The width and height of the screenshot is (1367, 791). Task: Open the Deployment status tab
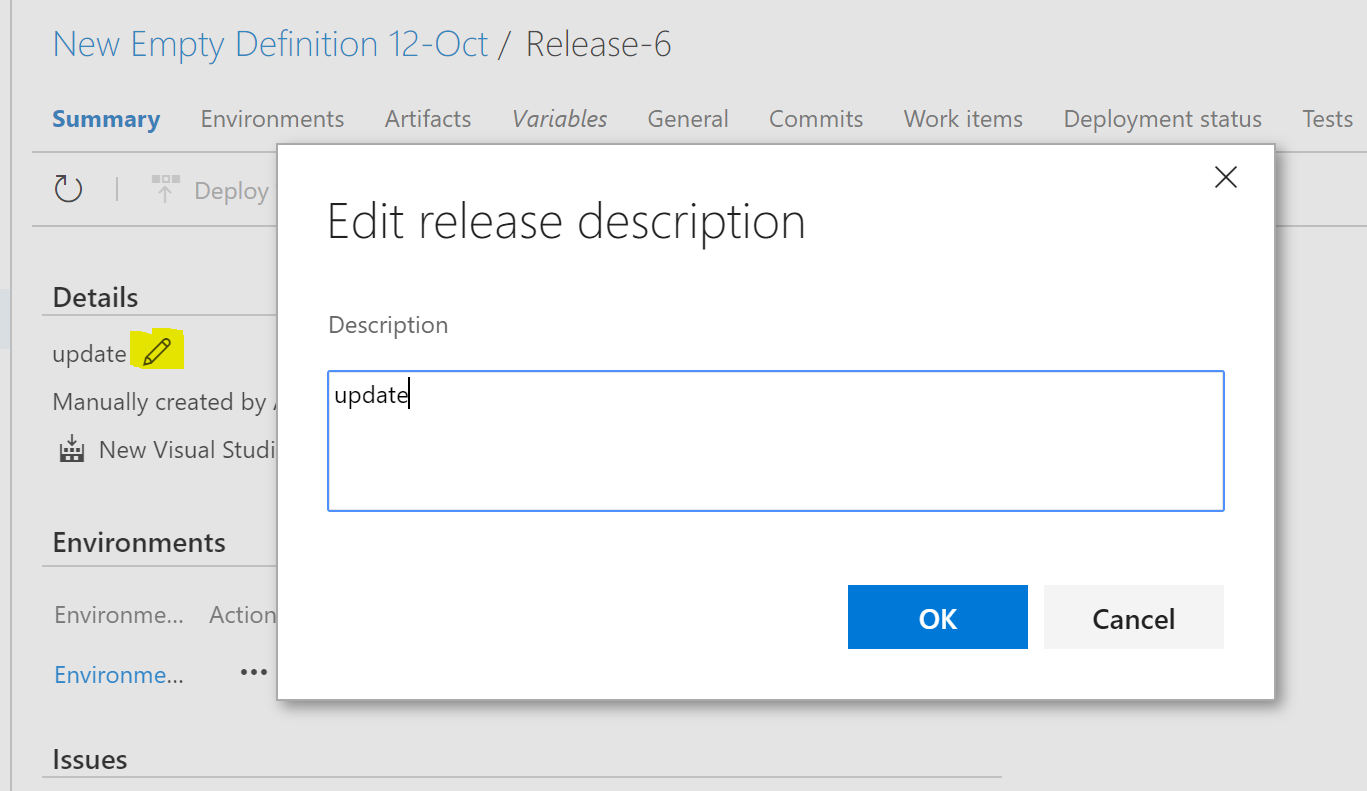point(1162,118)
